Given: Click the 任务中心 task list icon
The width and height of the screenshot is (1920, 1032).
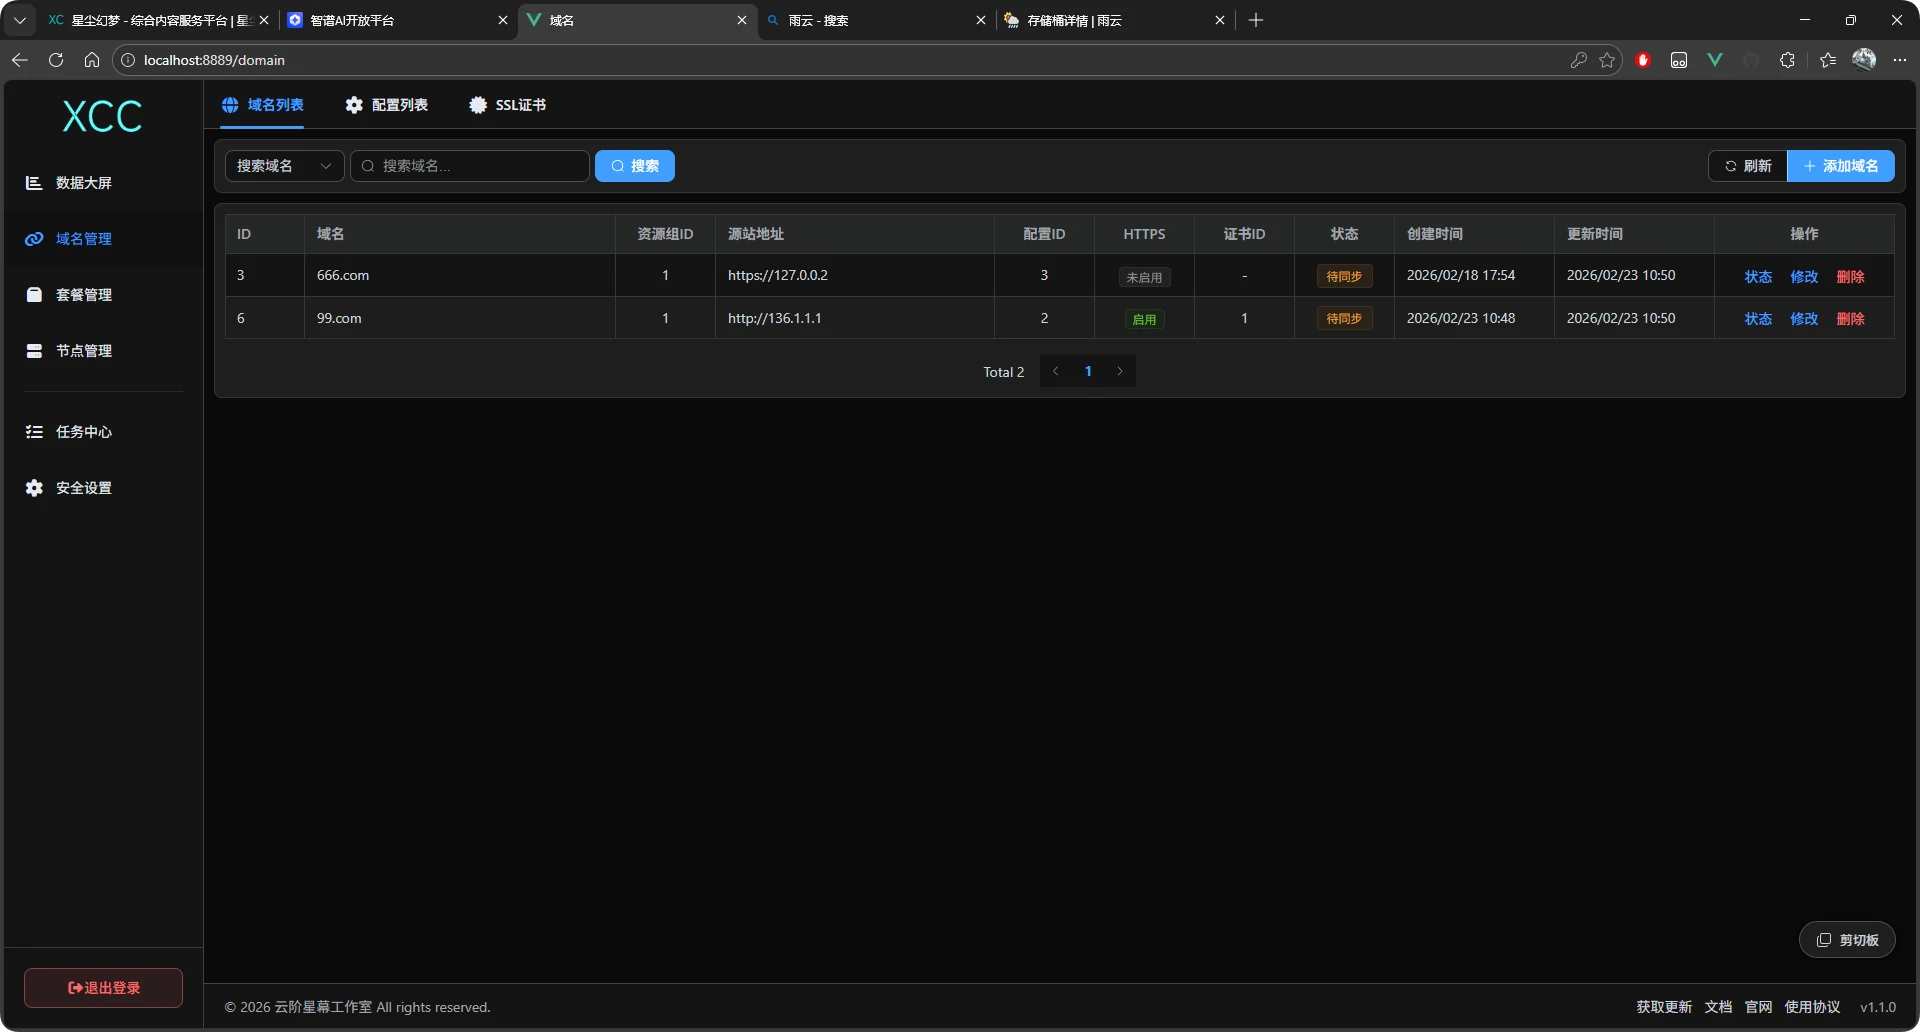Looking at the screenshot, I should pyautogui.click(x=34, y=432).
